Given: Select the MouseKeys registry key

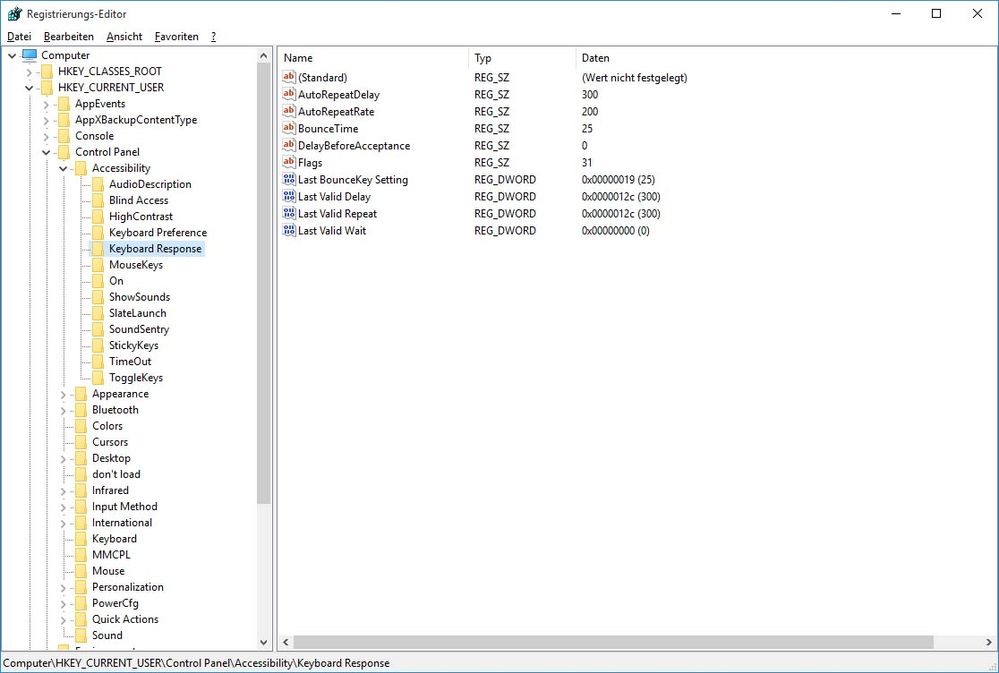Looking at the screenshot, I should pyautogui.click(x=135, y=265).
